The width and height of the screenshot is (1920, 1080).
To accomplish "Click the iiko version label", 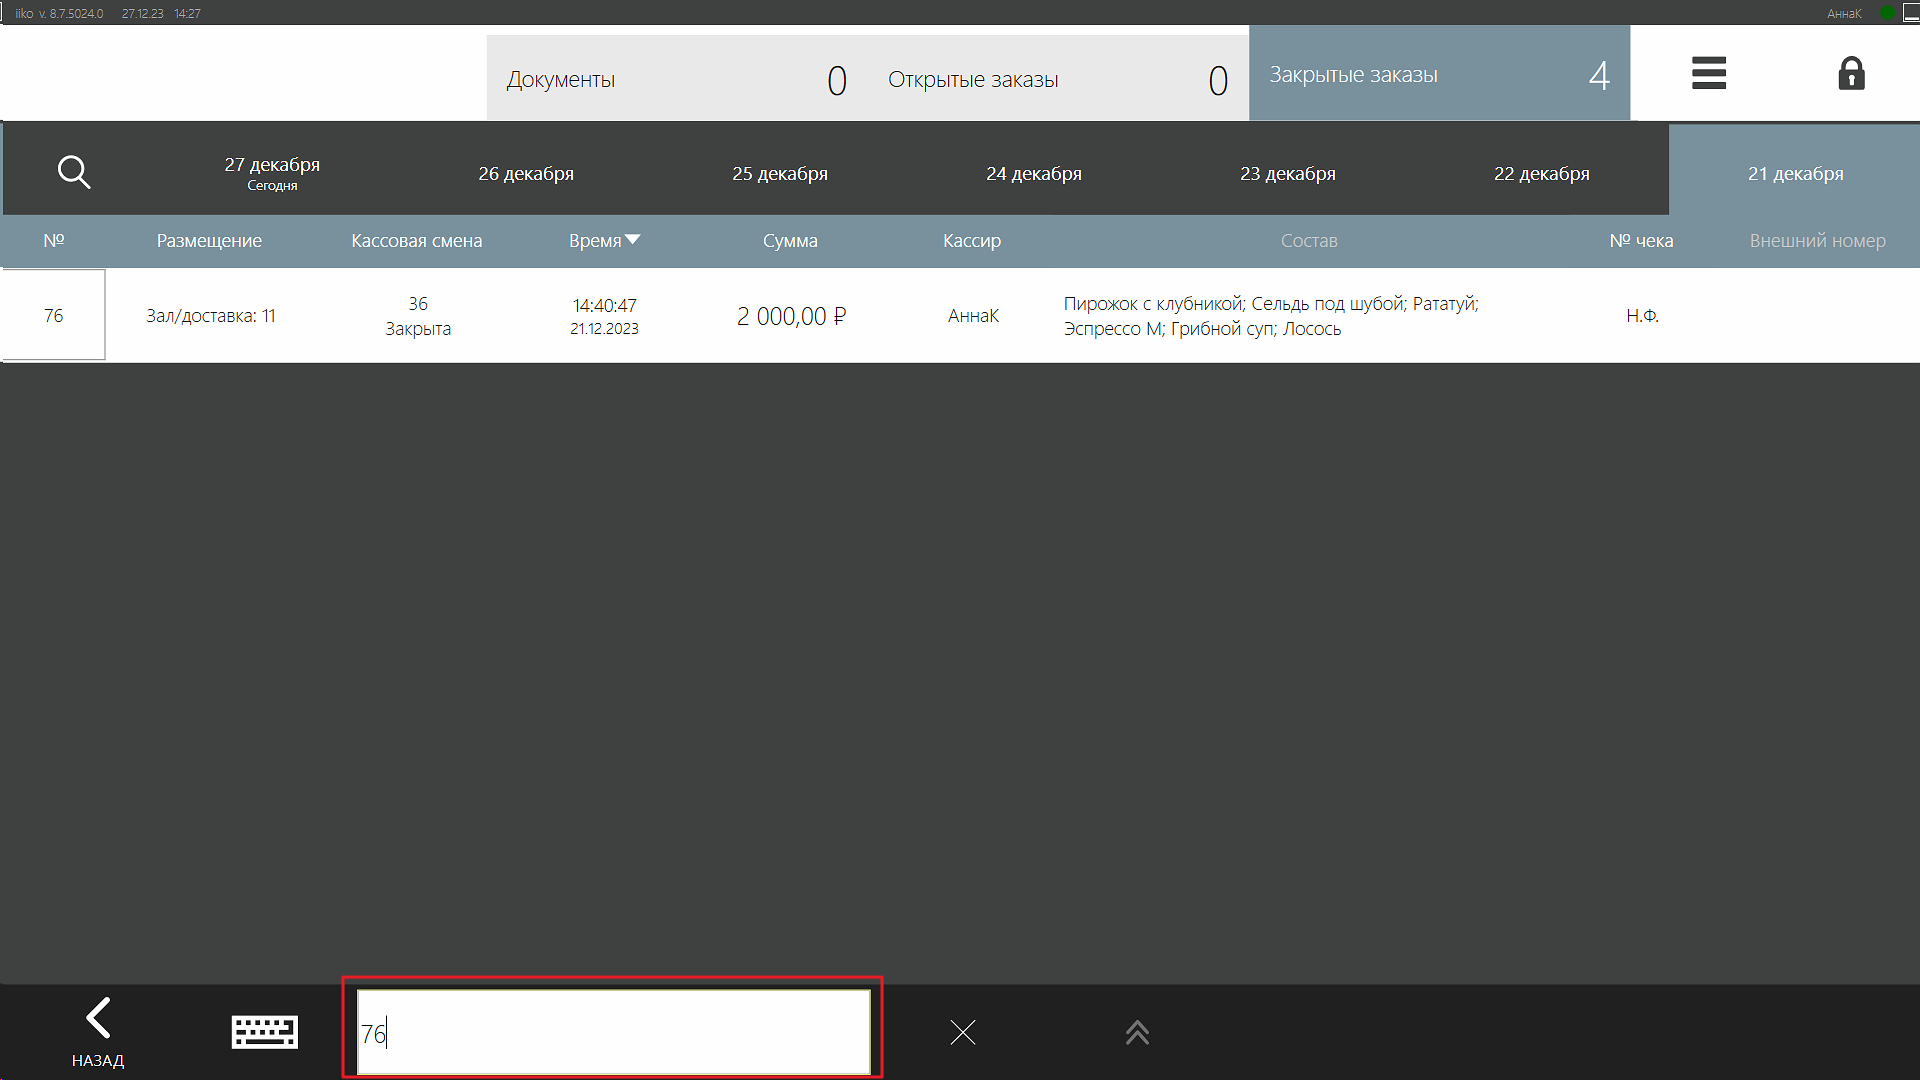I will click(x=59, y=13).
